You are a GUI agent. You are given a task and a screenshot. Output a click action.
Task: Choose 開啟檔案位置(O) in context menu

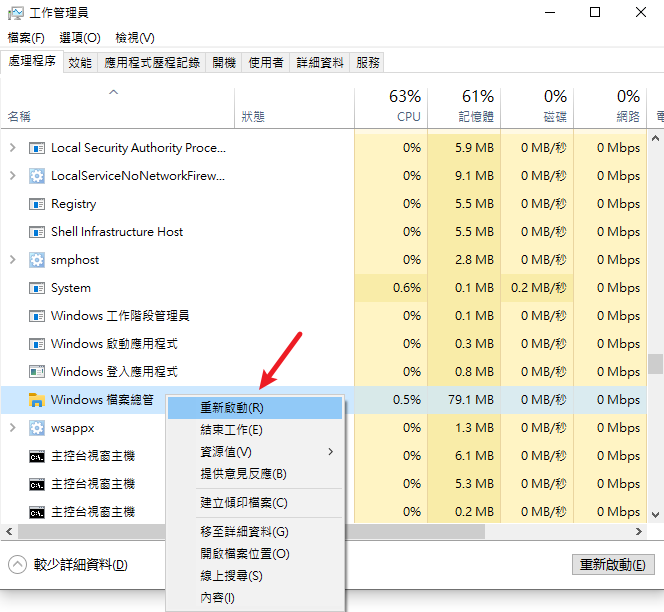(x=255, y=554)
